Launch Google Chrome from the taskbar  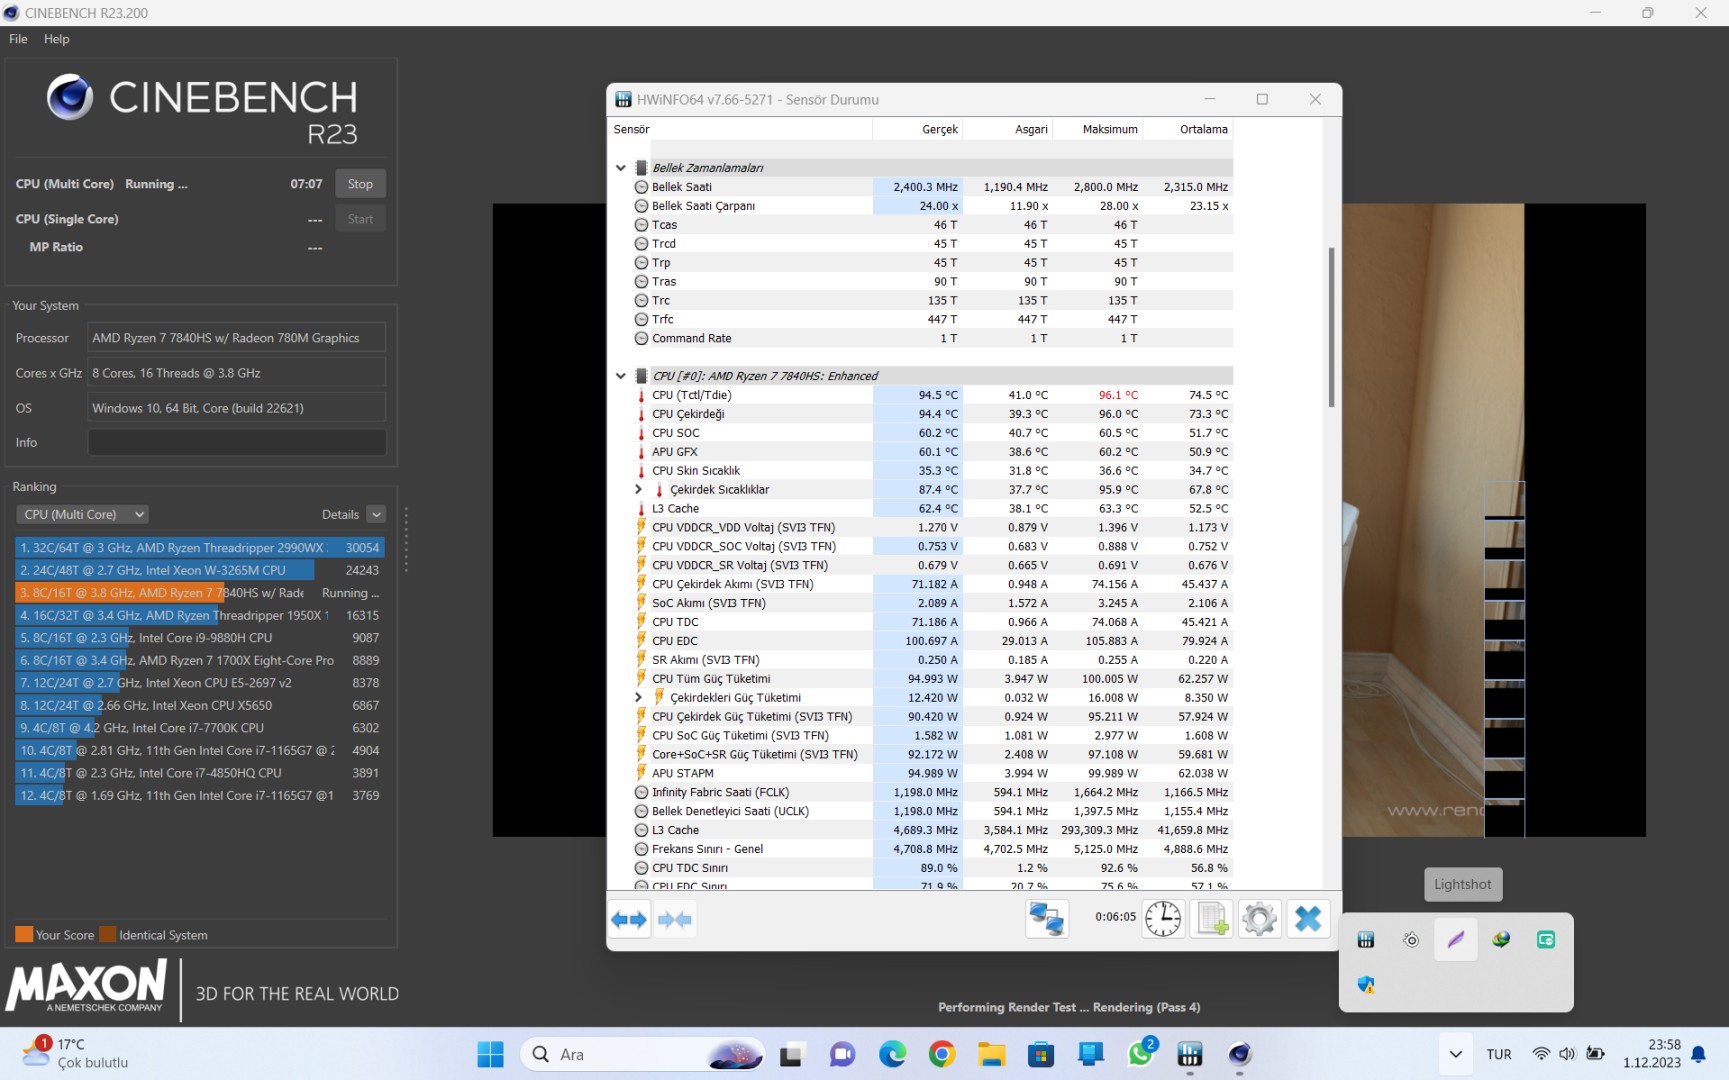942,1054
